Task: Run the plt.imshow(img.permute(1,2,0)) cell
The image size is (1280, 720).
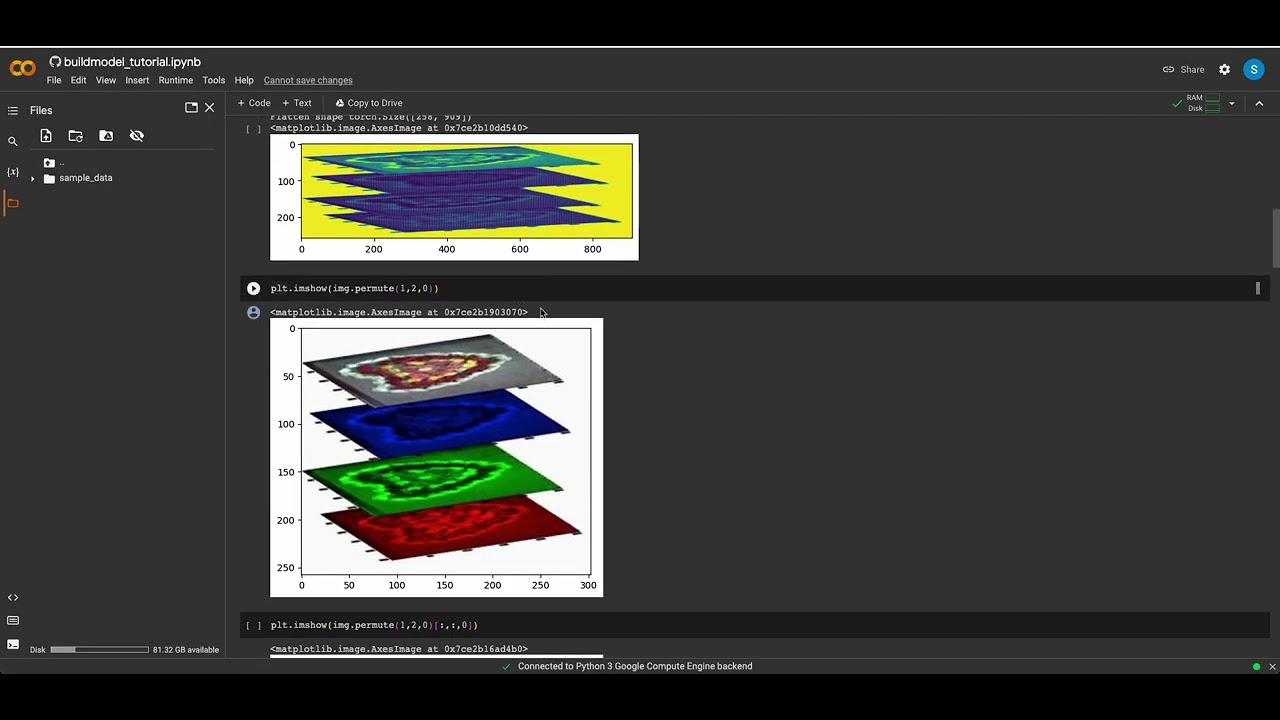Action: [x=253, y=288]
